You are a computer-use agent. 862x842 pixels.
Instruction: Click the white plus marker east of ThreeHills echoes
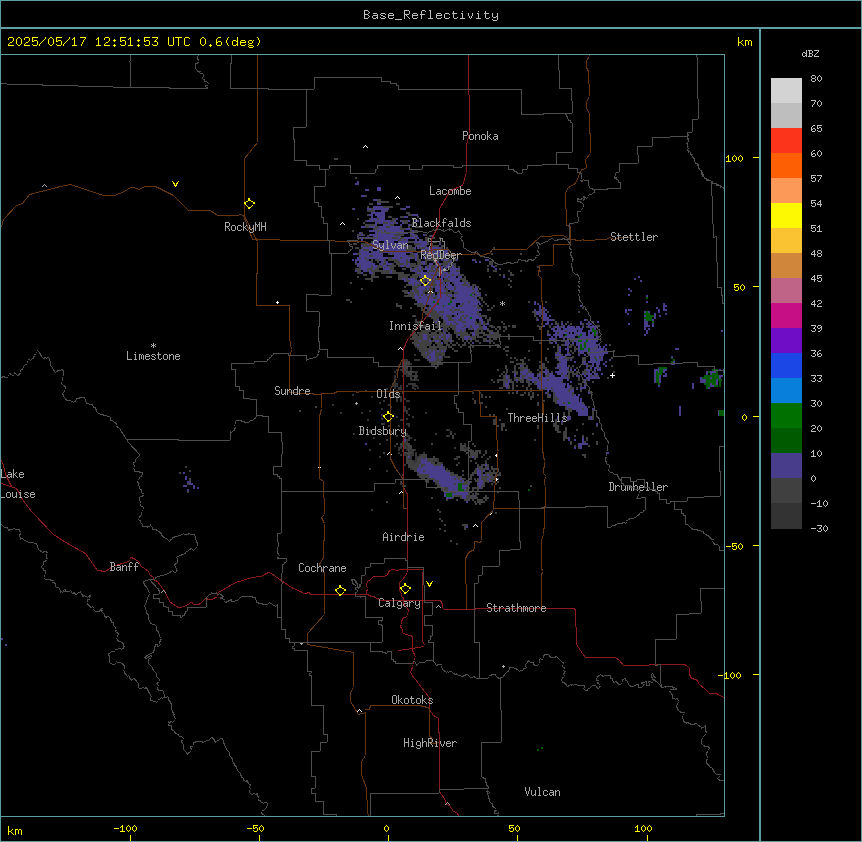click(612, 375)
